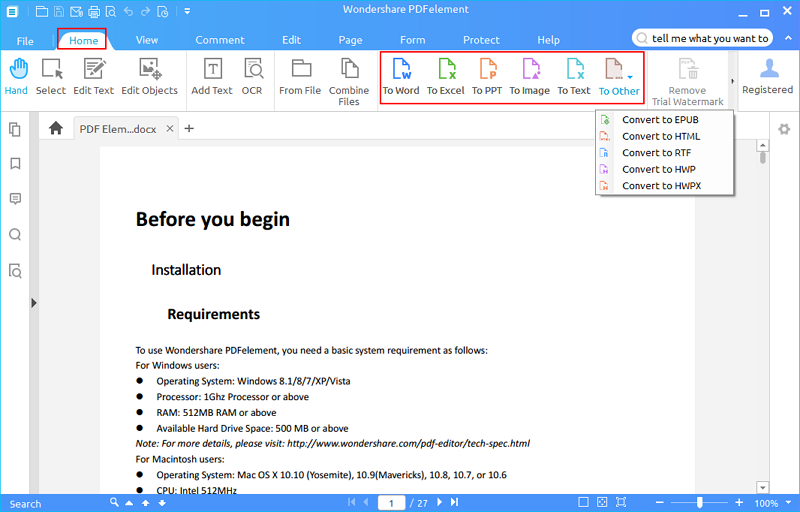800x512 pixels.
Task: Choose Convert to EPUB
Action: tap(665, 120)
